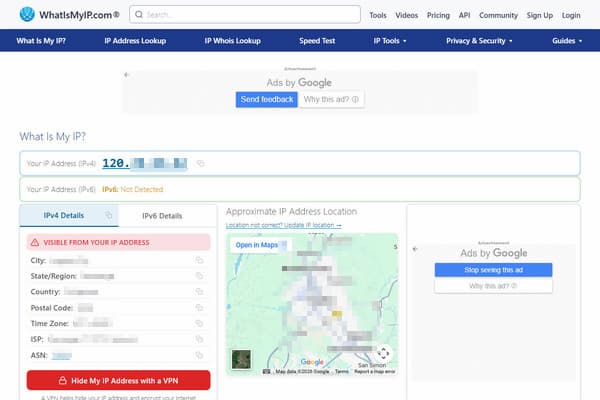Open the Speed Test page
This screenshot has width=600, height=400.
pos(317,41)
